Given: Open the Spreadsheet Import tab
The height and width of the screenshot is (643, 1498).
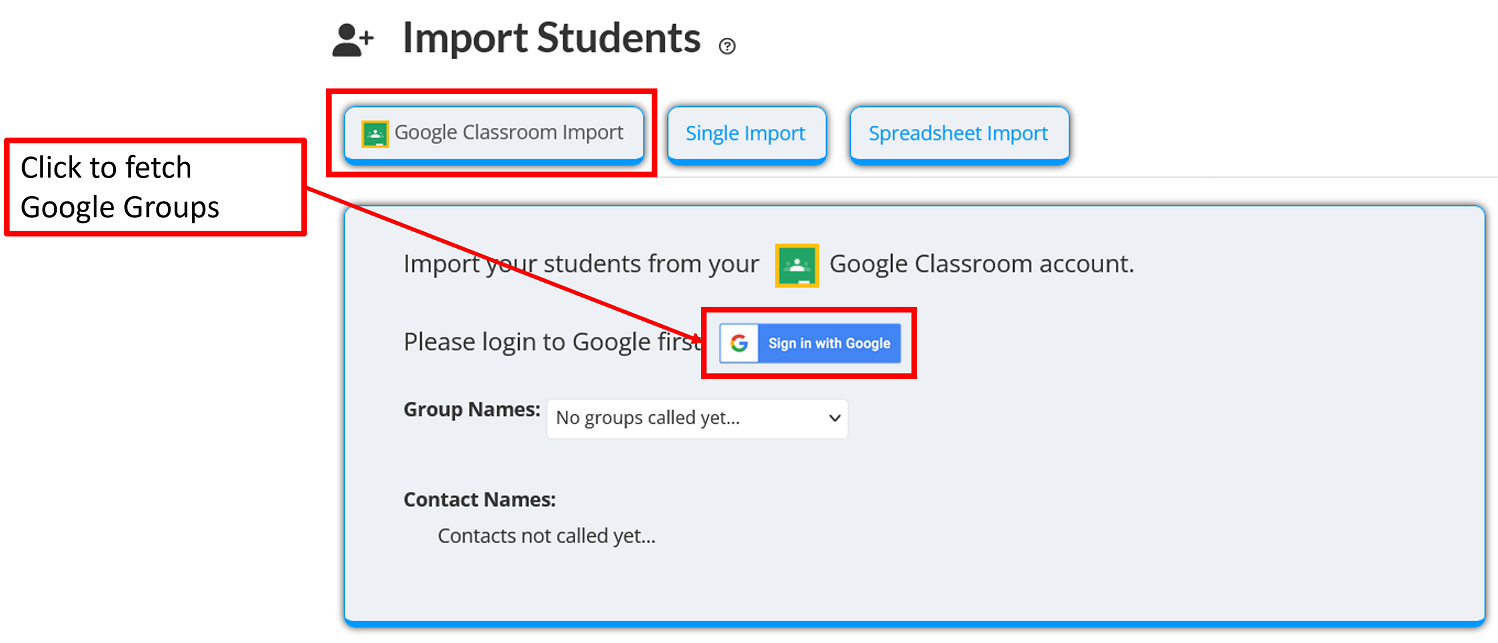Looking at the screenshot, I should pyautogui.click(x=959, y=132).
